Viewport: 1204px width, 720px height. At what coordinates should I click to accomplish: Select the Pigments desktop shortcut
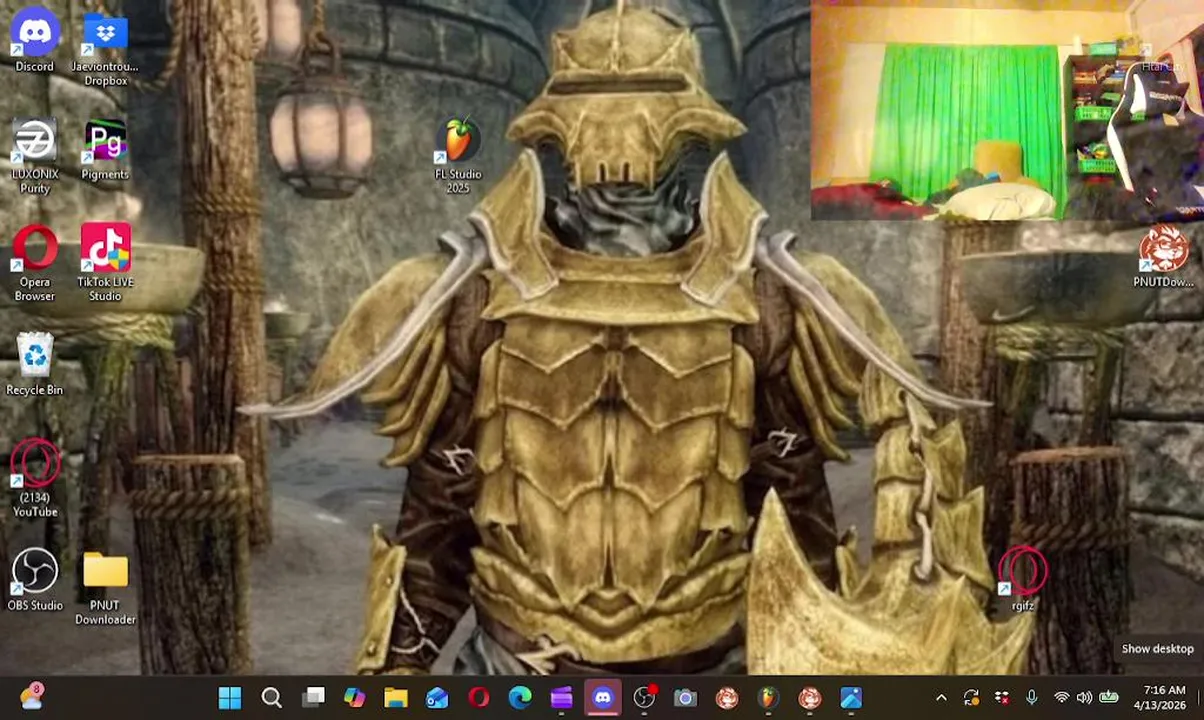pyautogui.click(x=105, y=150)
